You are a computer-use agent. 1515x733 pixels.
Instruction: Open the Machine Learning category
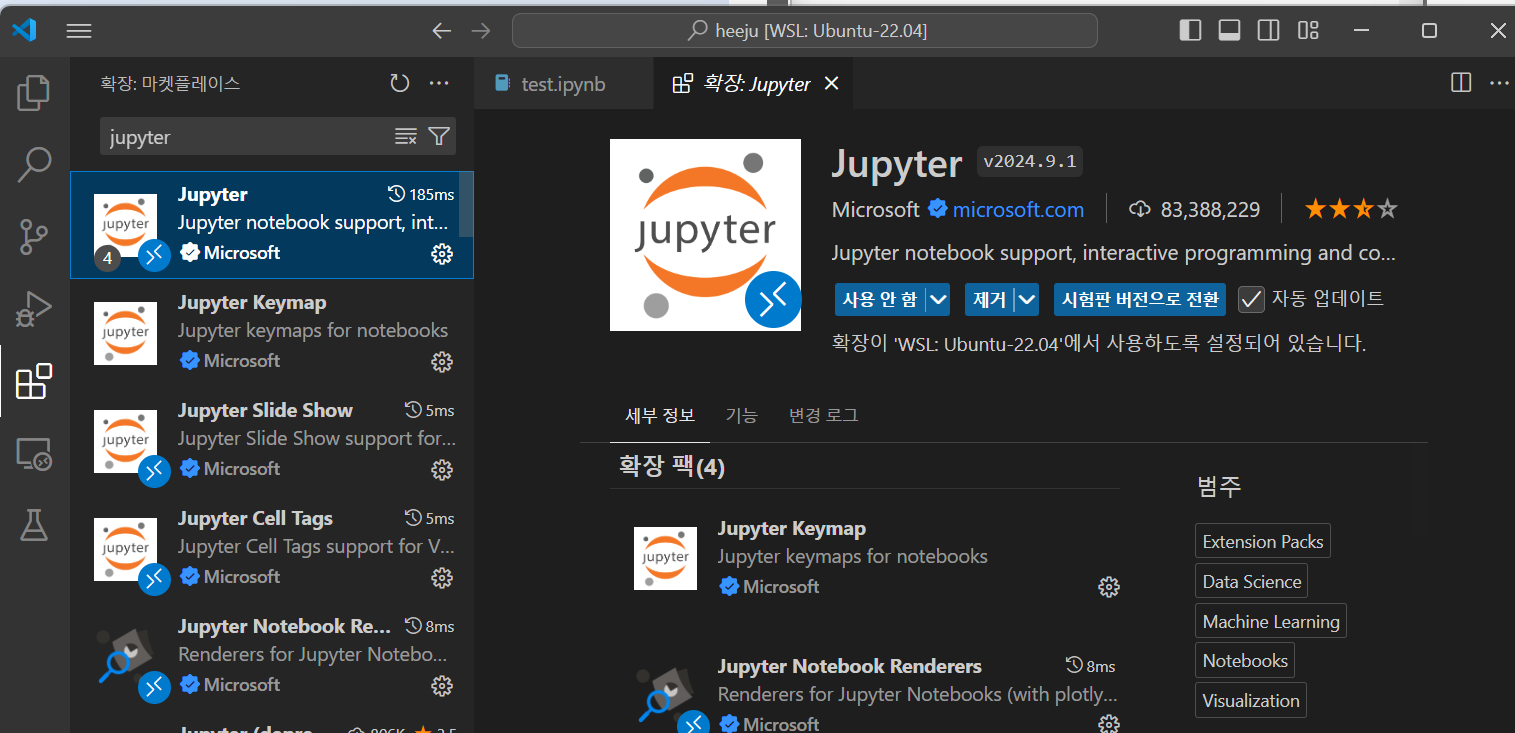pos(1271,621)
